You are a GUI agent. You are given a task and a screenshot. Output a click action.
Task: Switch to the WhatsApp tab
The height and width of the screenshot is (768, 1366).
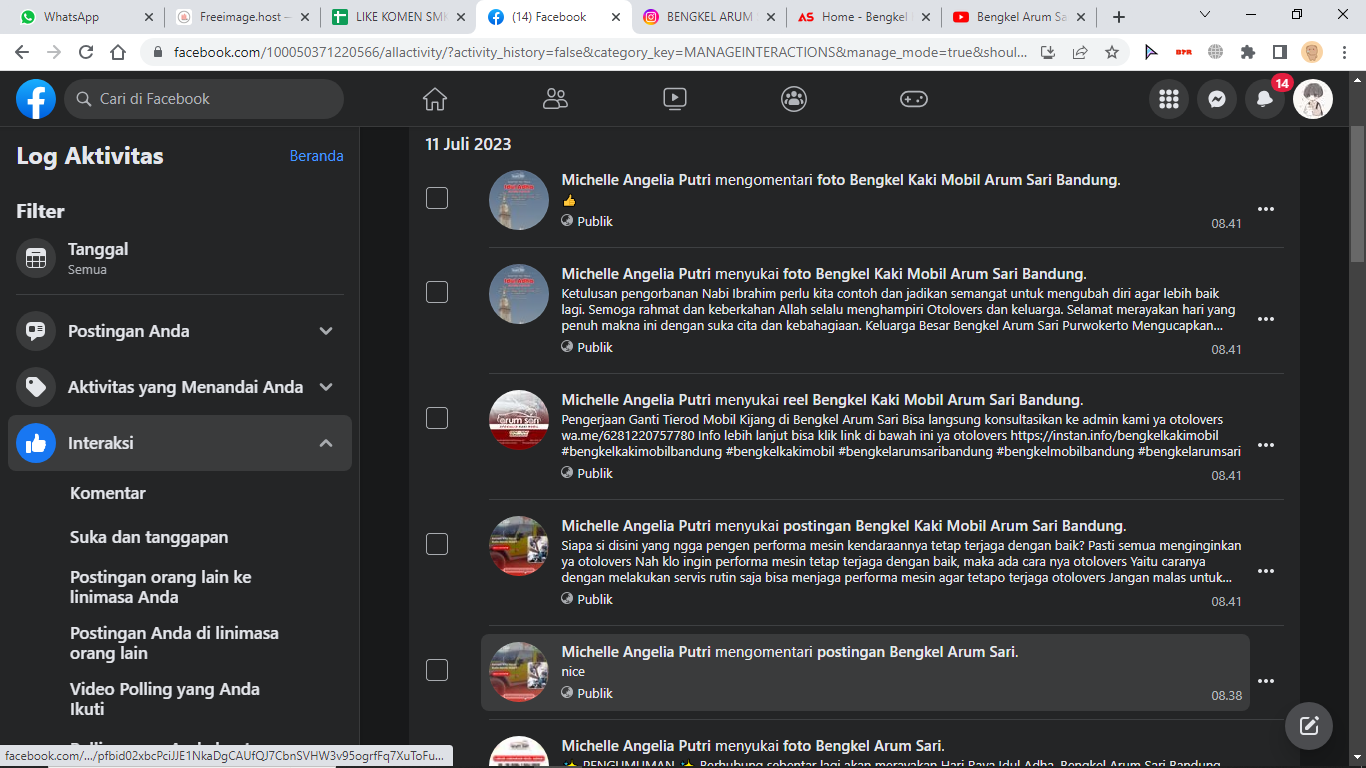tap(85, 17)
